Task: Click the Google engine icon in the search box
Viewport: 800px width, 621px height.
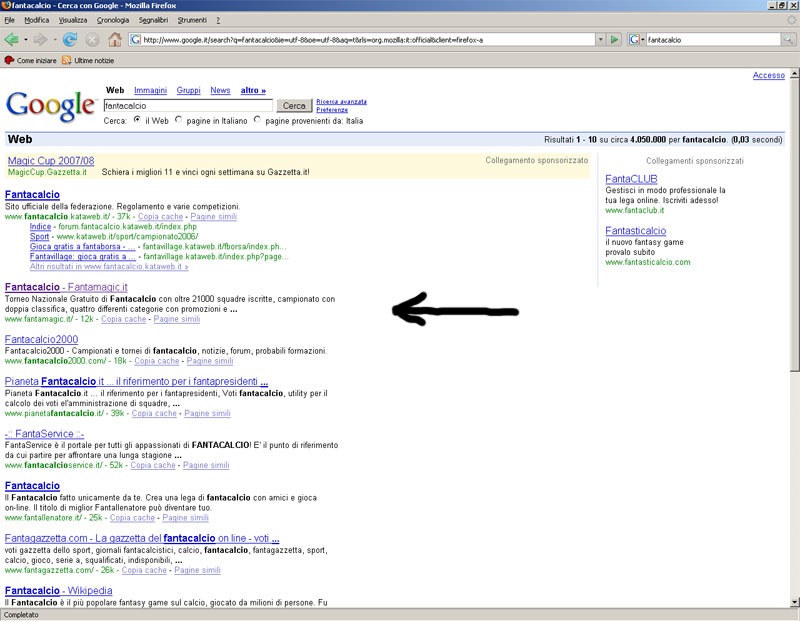Action: coord(634,39)
